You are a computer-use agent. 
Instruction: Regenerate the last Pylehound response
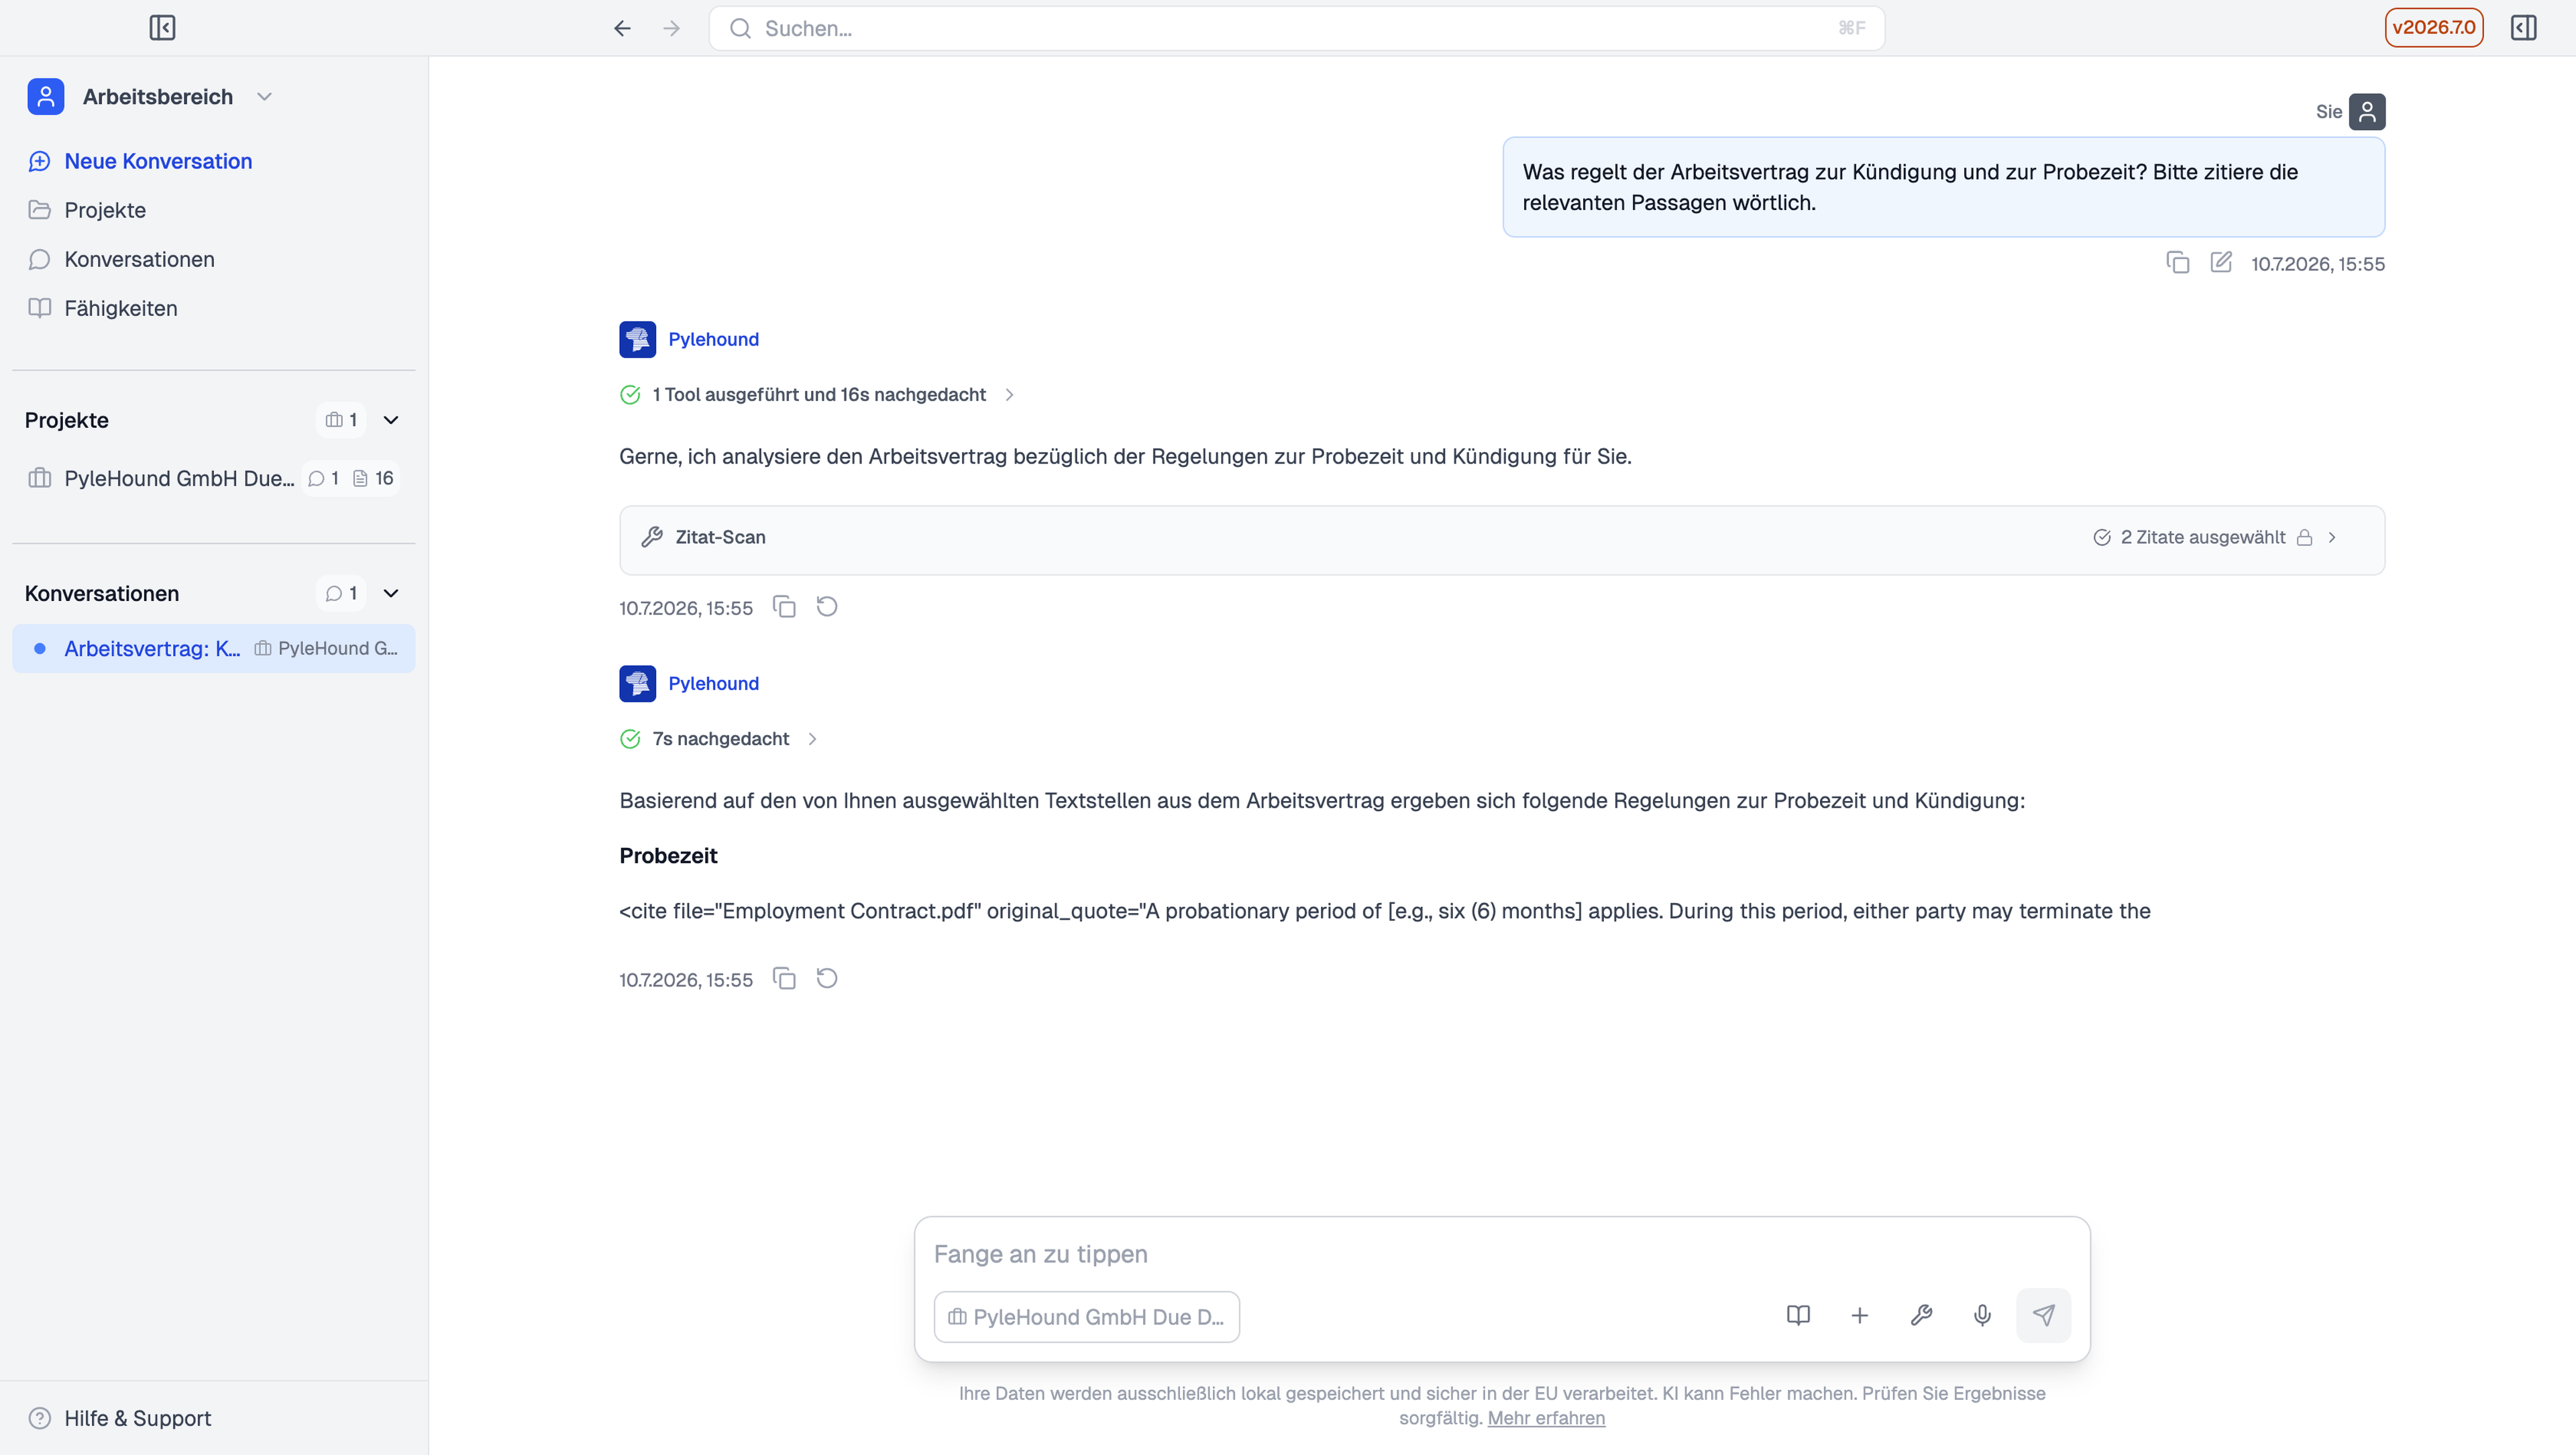[827, 978]
